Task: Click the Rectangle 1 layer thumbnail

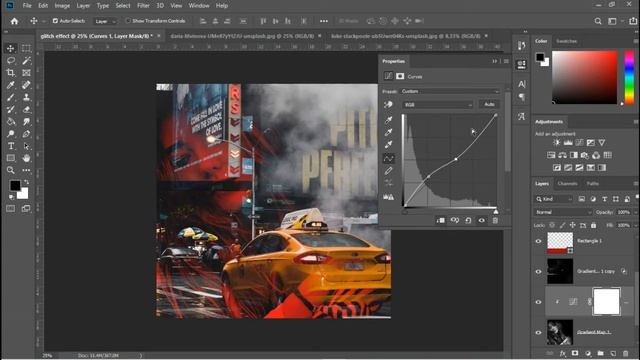Action: point(560,242)
